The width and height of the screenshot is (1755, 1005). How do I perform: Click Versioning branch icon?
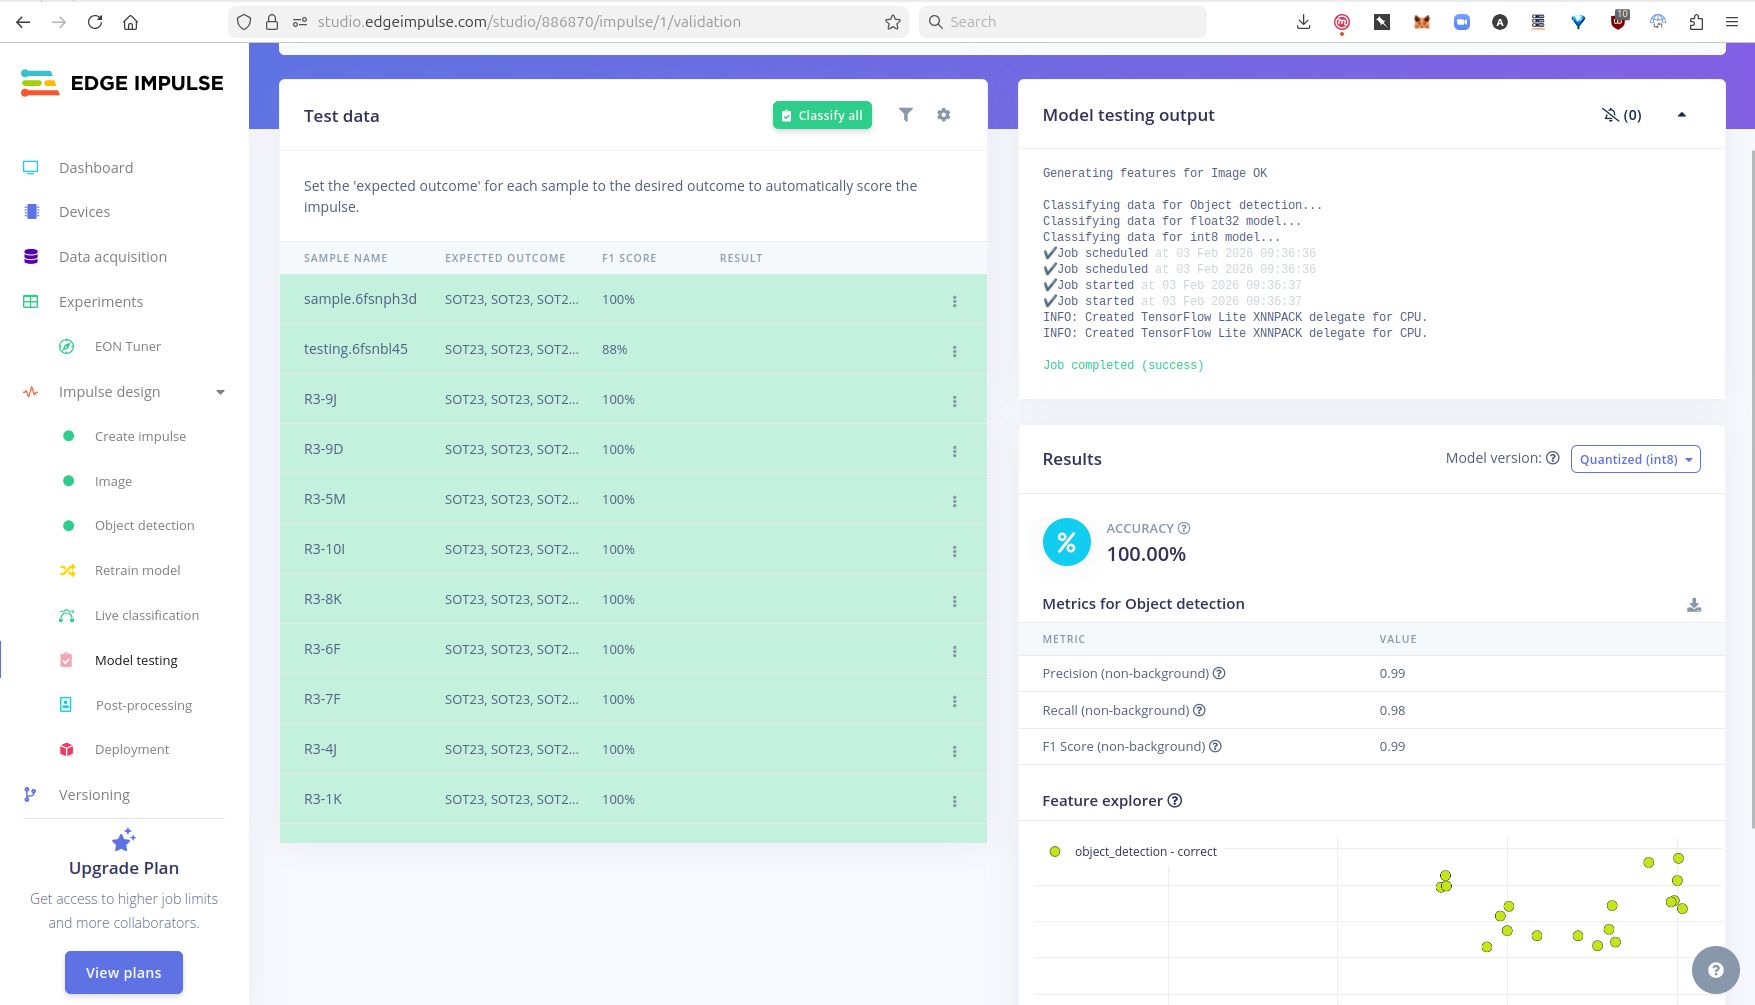click(30, 795)
